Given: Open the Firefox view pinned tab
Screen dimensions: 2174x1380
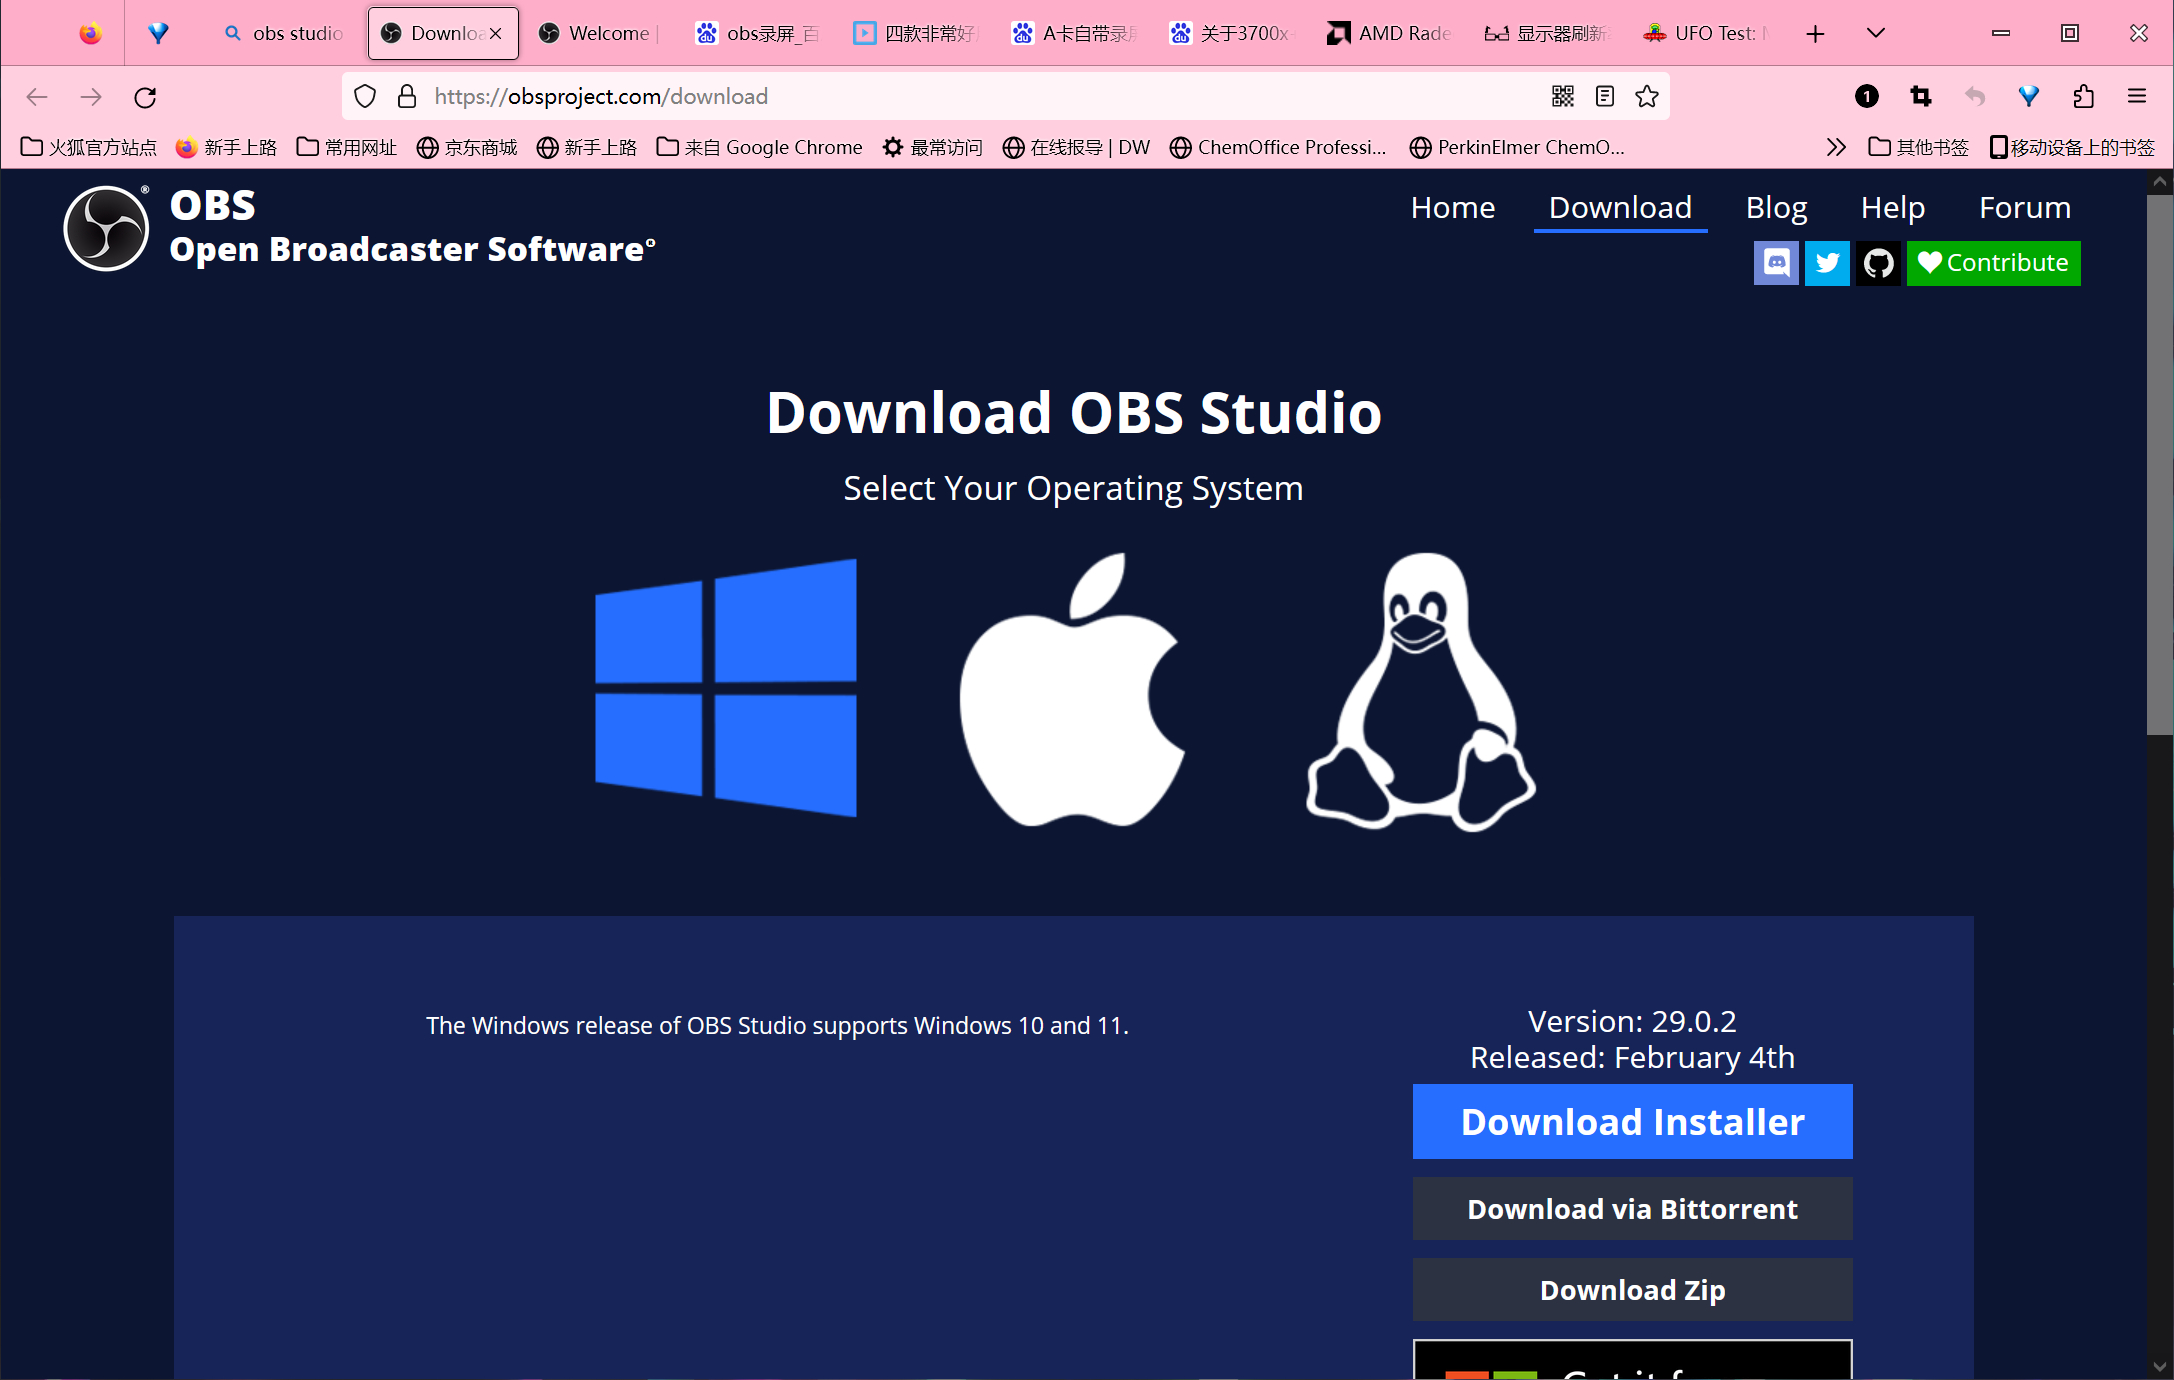Looking at the screenshot, I should (91, 33).
